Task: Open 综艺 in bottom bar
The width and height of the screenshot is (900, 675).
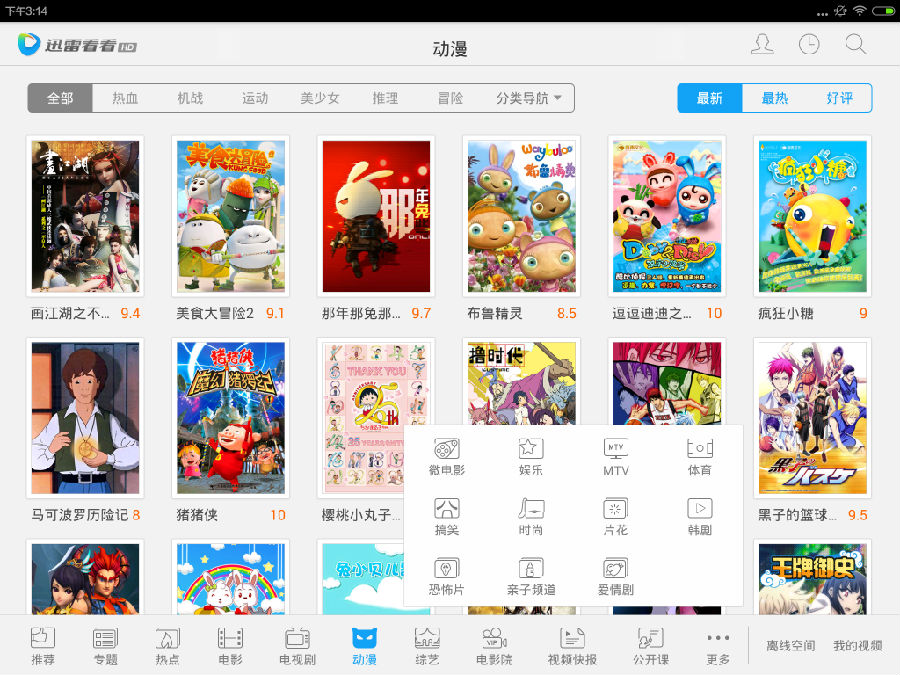Action: [427, 646]
